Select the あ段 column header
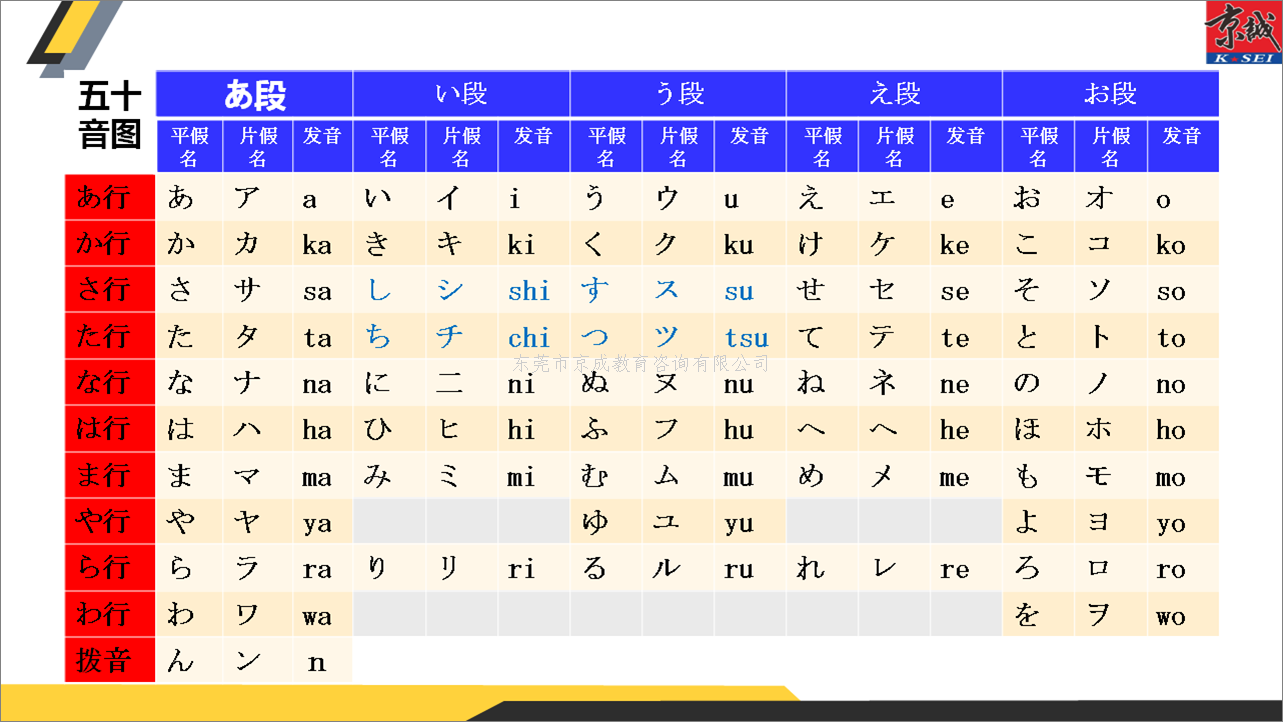The width and height of the screenshot is (1283, 722). pos(254,94)
